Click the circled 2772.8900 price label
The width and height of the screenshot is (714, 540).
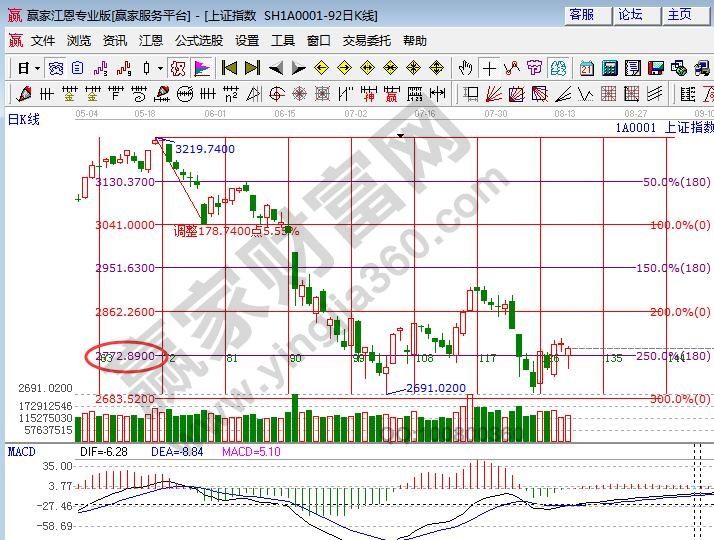pos(125,356)
